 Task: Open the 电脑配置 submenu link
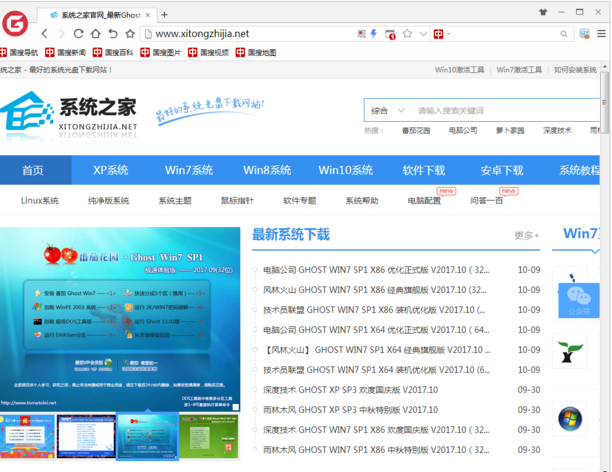[x=424, y=201]
